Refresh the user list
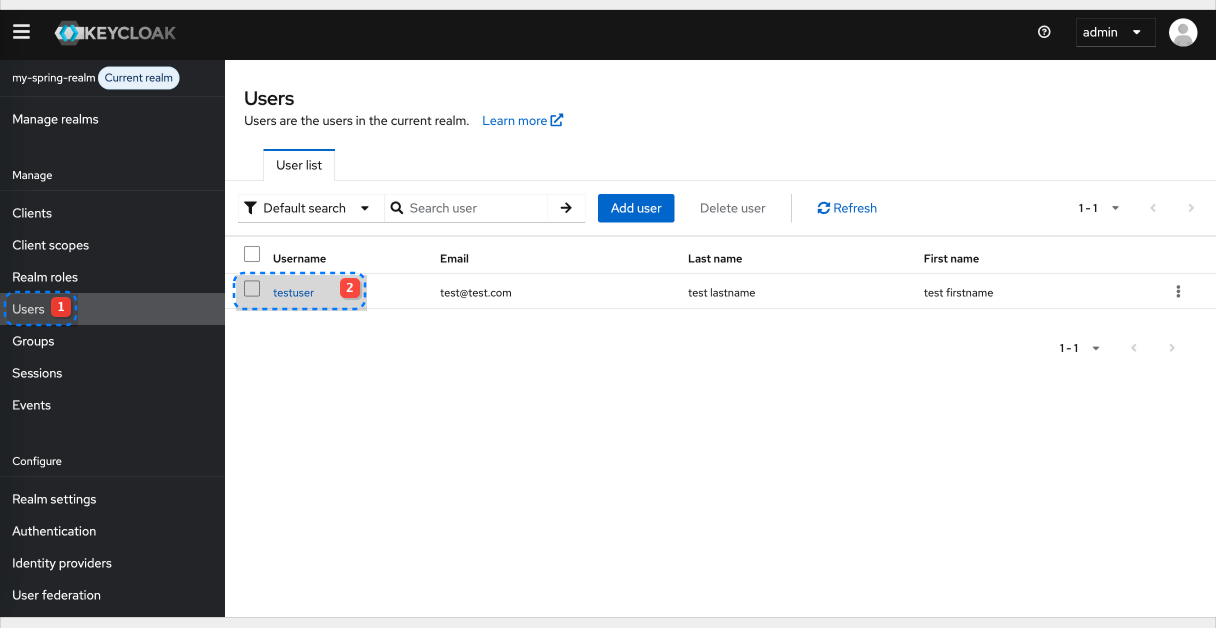The width and height of the screenshot is (1216, 628). click(846, 208)
